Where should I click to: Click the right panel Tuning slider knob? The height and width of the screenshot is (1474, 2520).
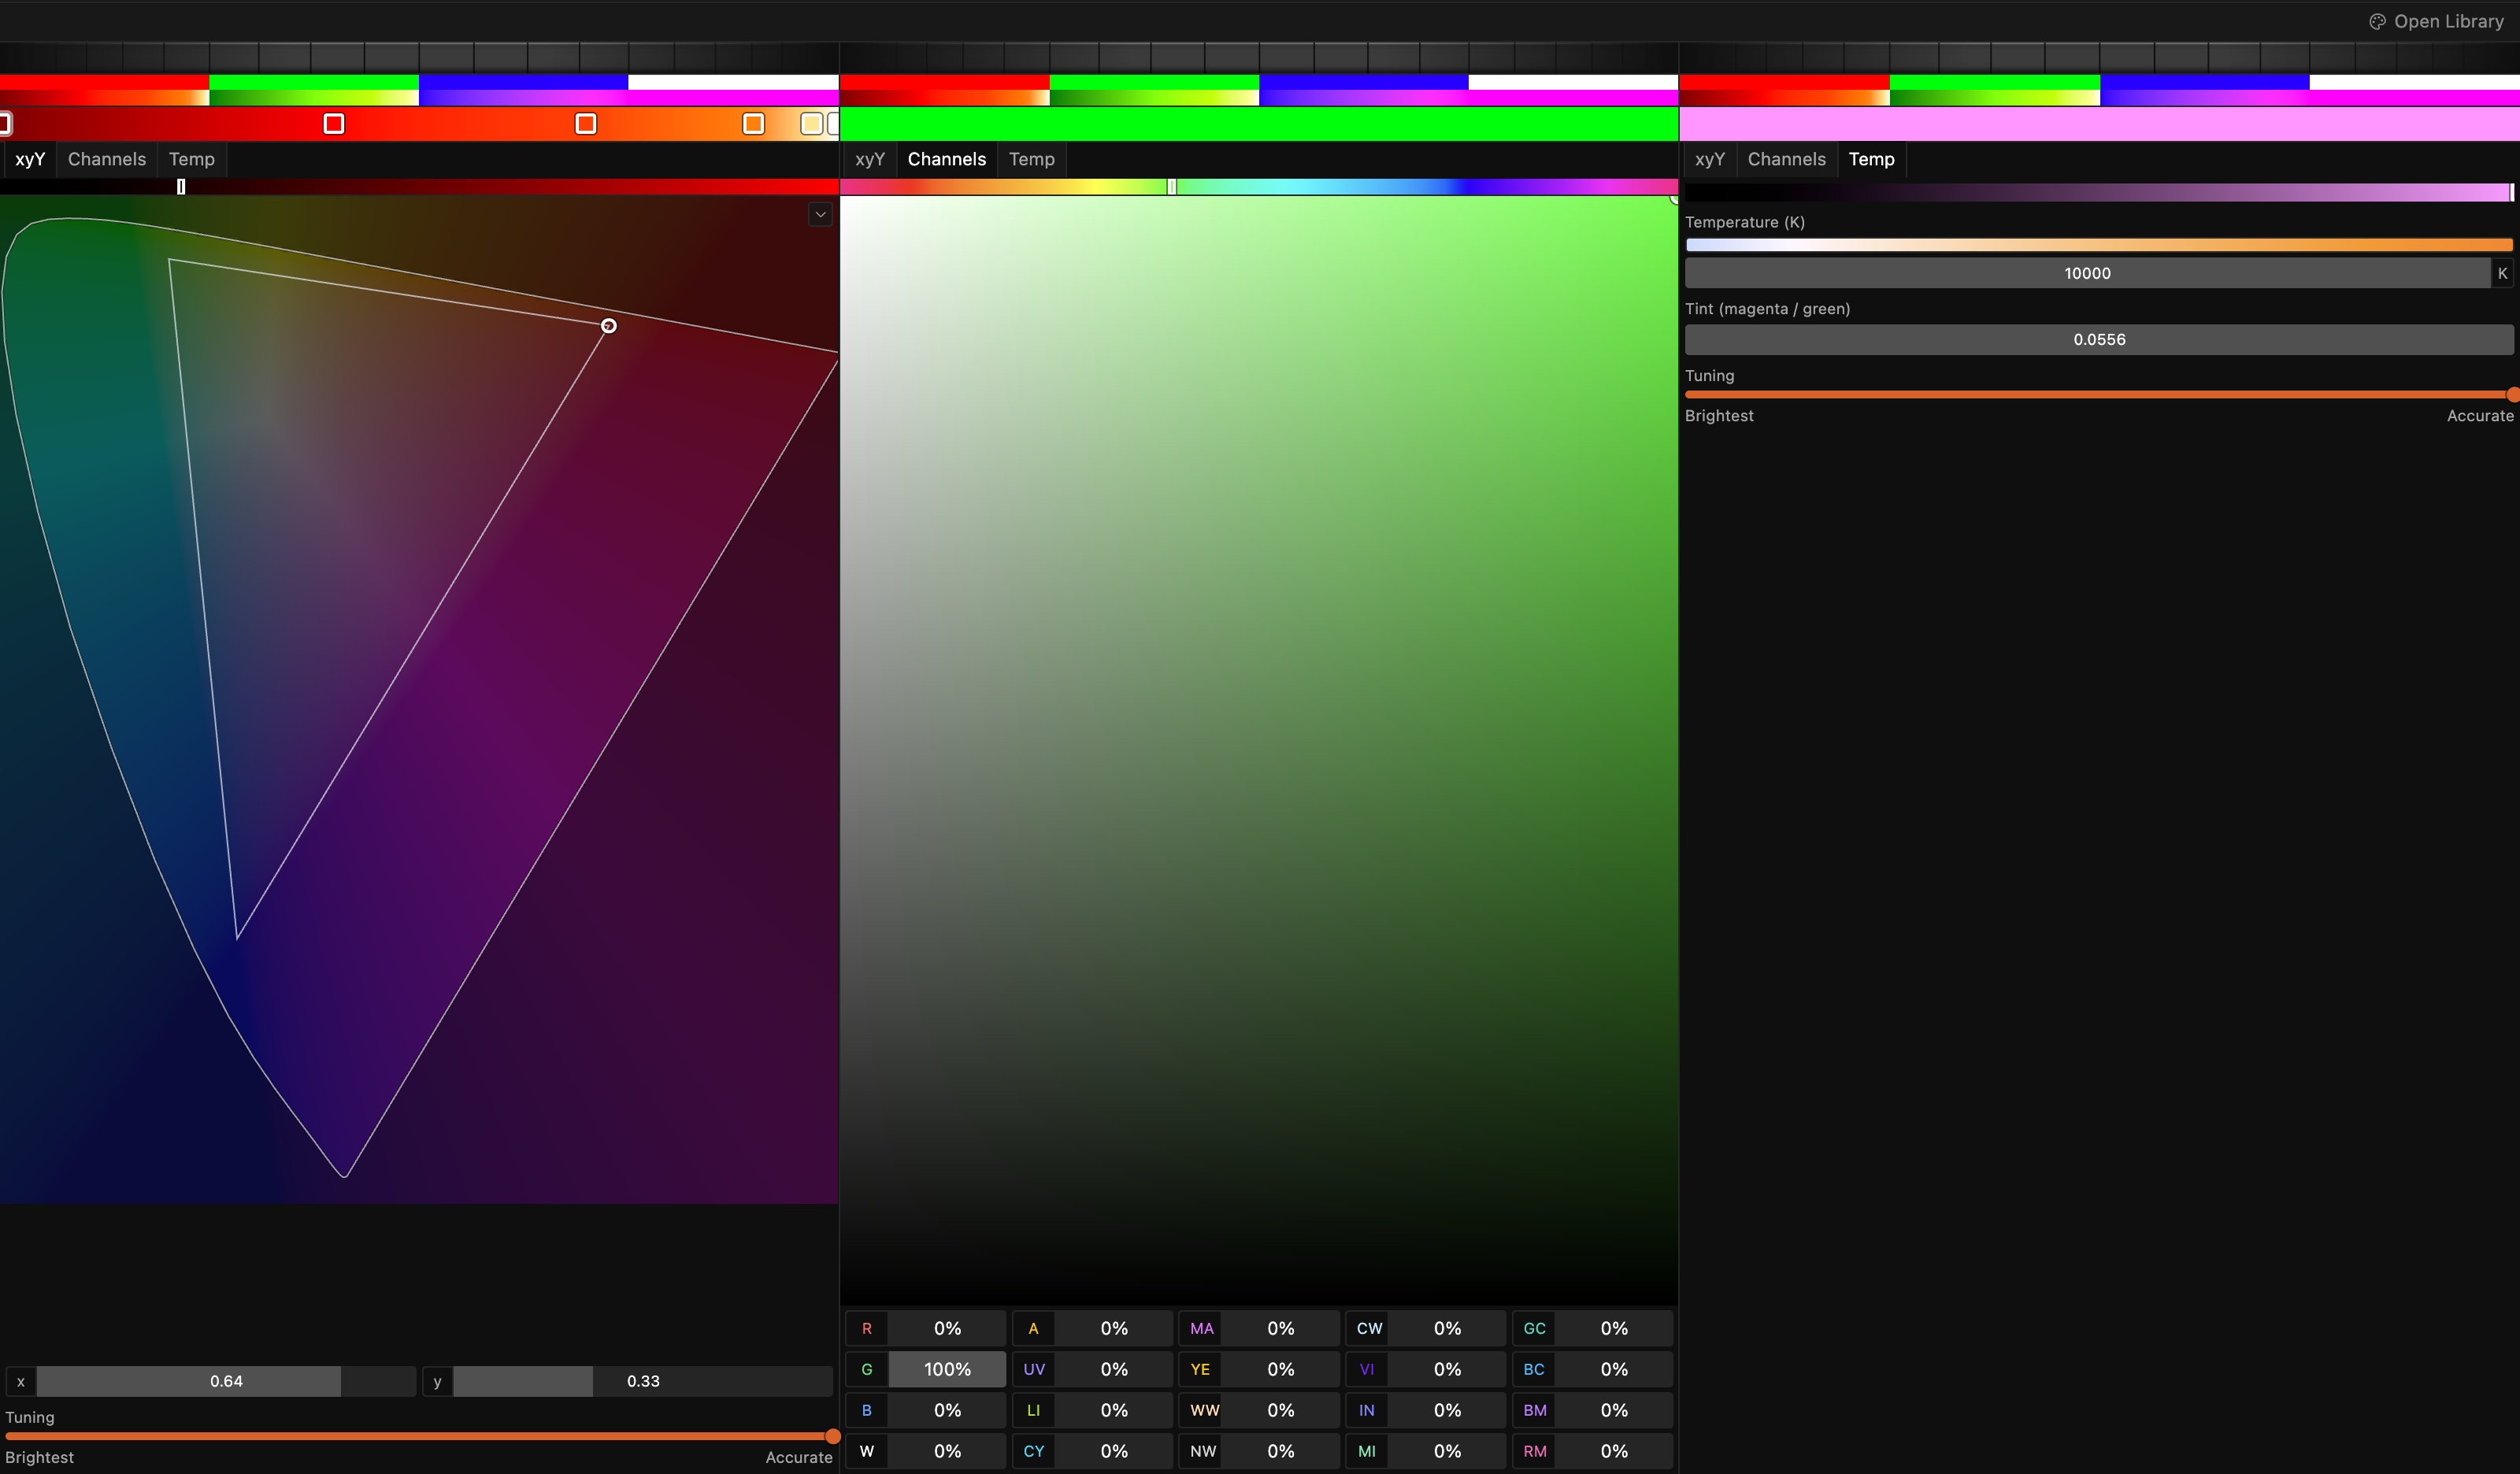click(2512, 395)
